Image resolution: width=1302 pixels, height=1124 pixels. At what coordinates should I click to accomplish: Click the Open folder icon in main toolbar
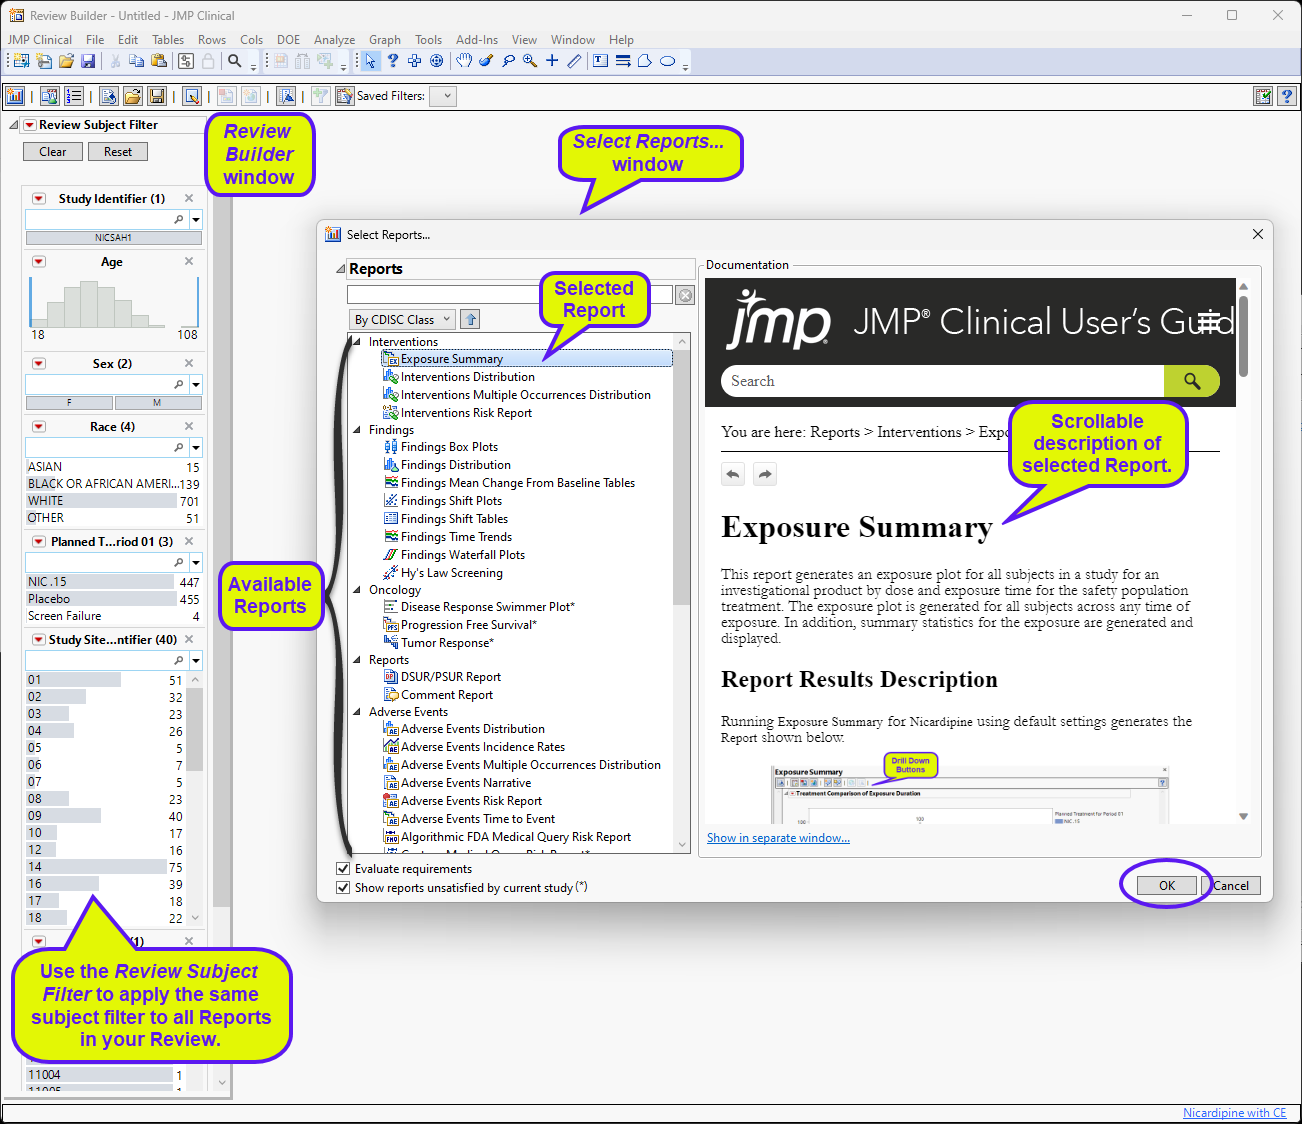[66, 61]
